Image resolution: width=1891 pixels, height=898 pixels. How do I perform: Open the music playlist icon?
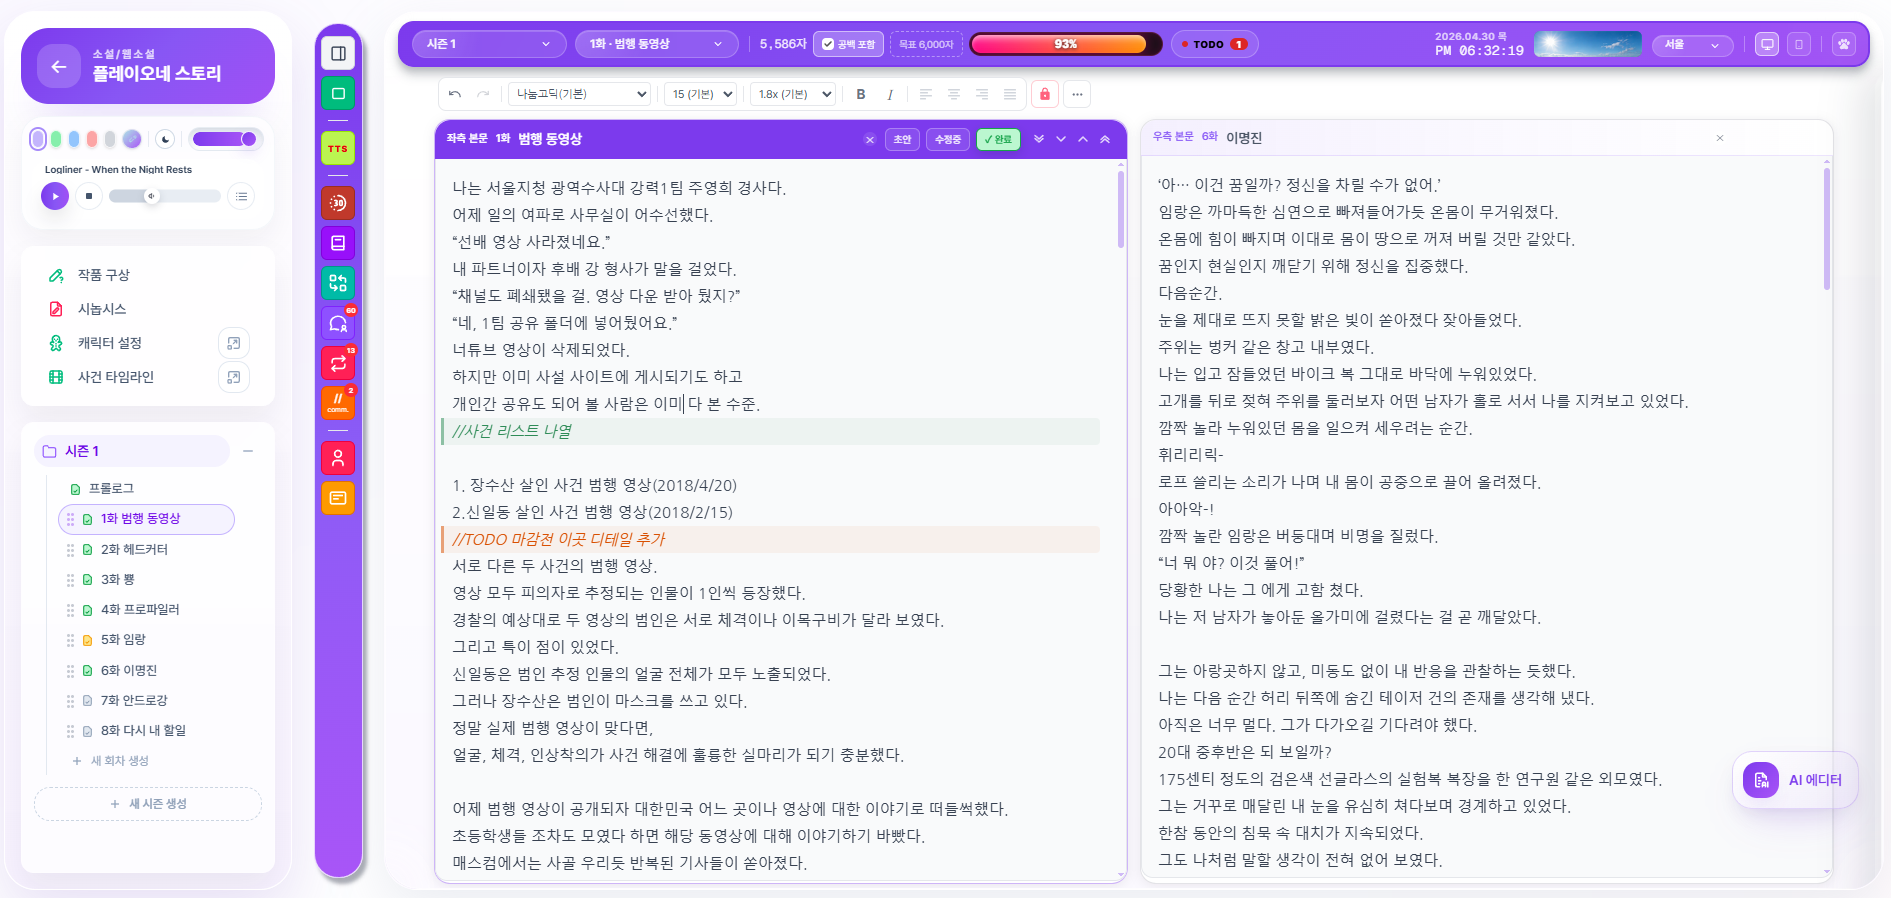(x=241, y=196)
